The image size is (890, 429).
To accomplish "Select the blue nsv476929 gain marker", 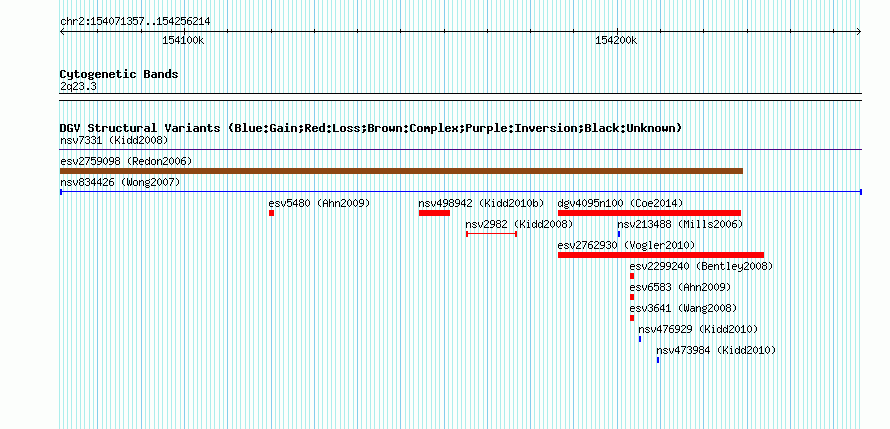I will 640,339.
